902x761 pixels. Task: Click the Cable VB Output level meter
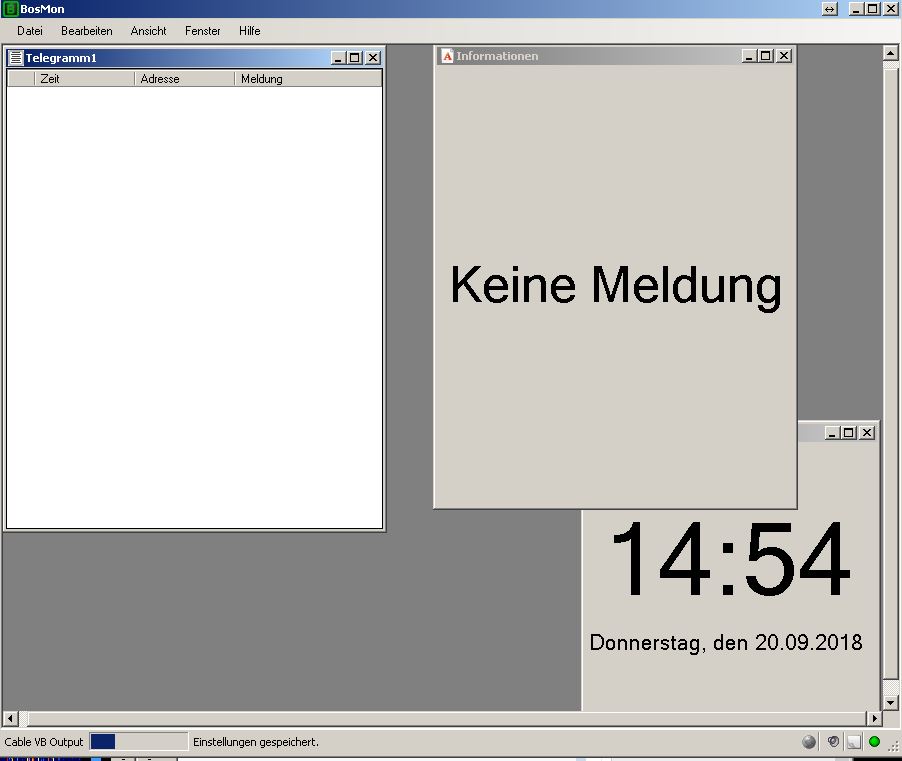coord(139,742)
